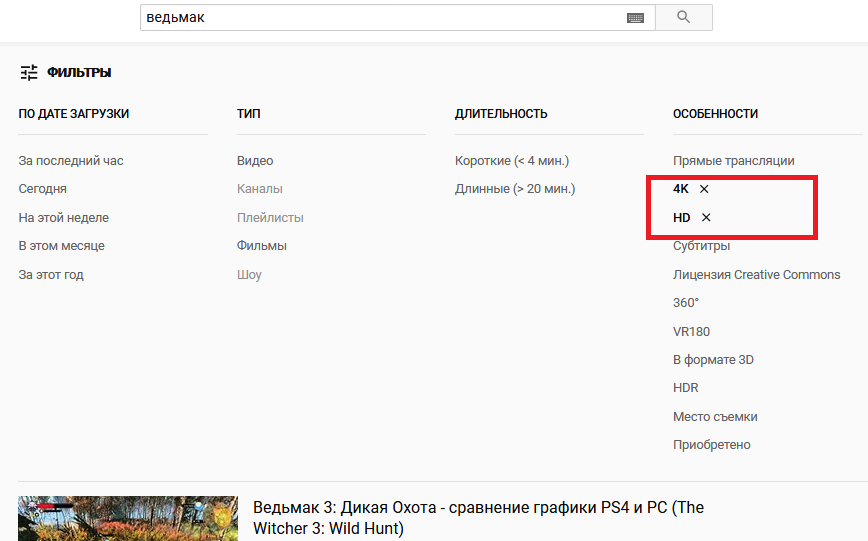The height and width of the screenshot is (541, 868).
Task: Select За этот год filter
Action: point(51,274)
